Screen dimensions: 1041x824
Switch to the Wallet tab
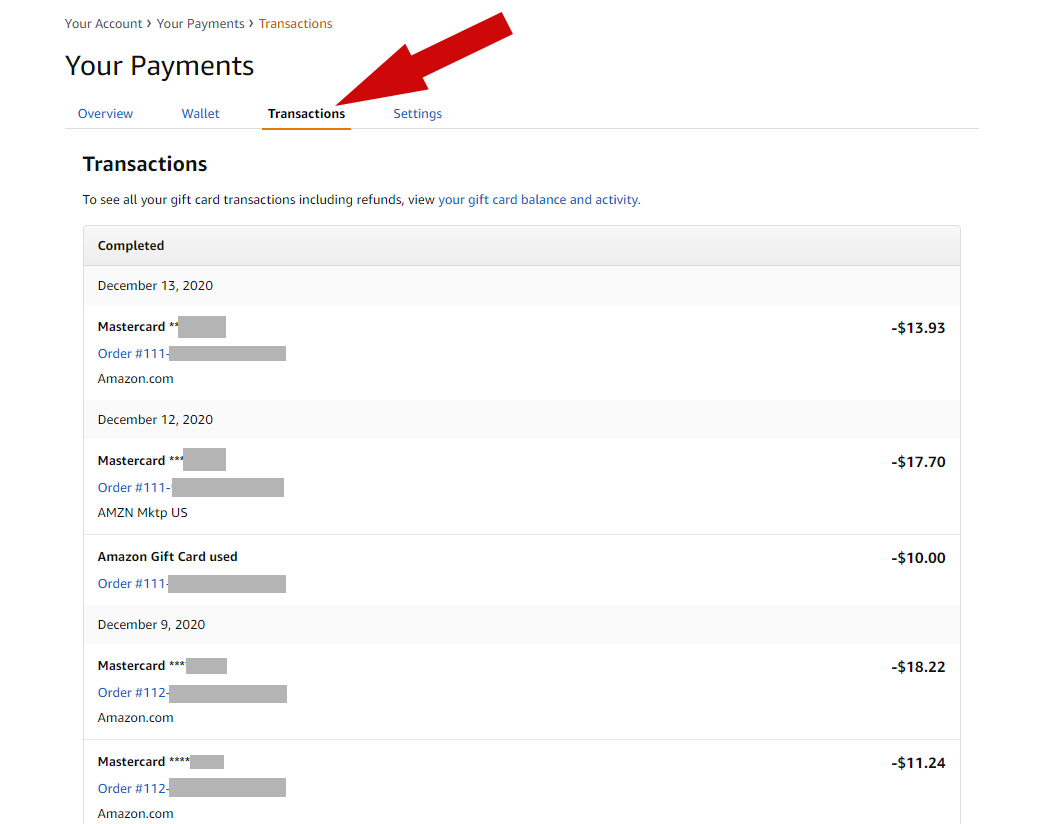(200, 113)
